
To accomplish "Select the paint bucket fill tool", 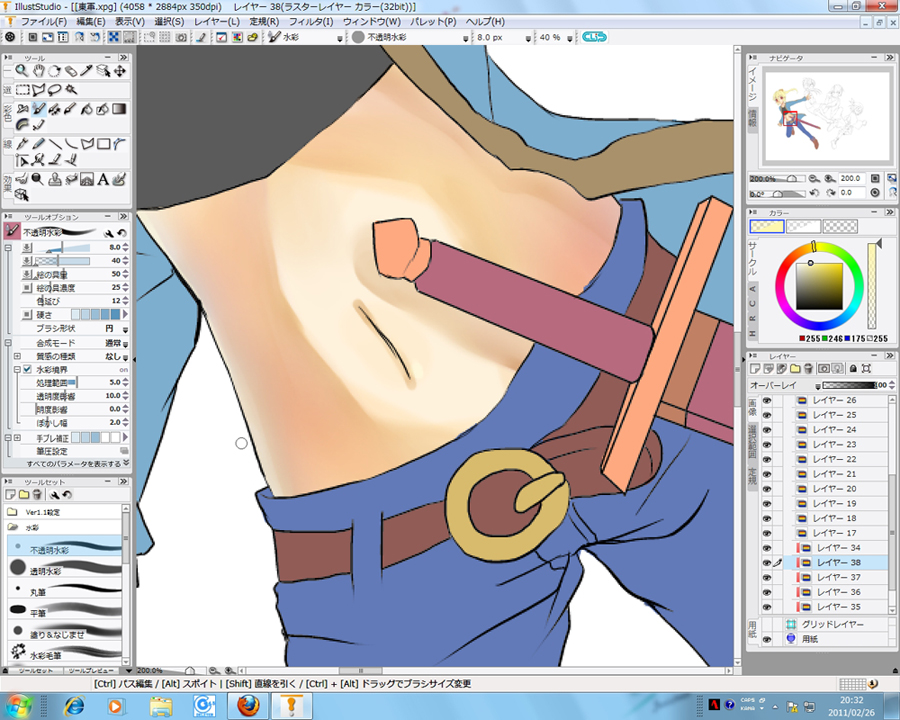I will tap(87, 109).
